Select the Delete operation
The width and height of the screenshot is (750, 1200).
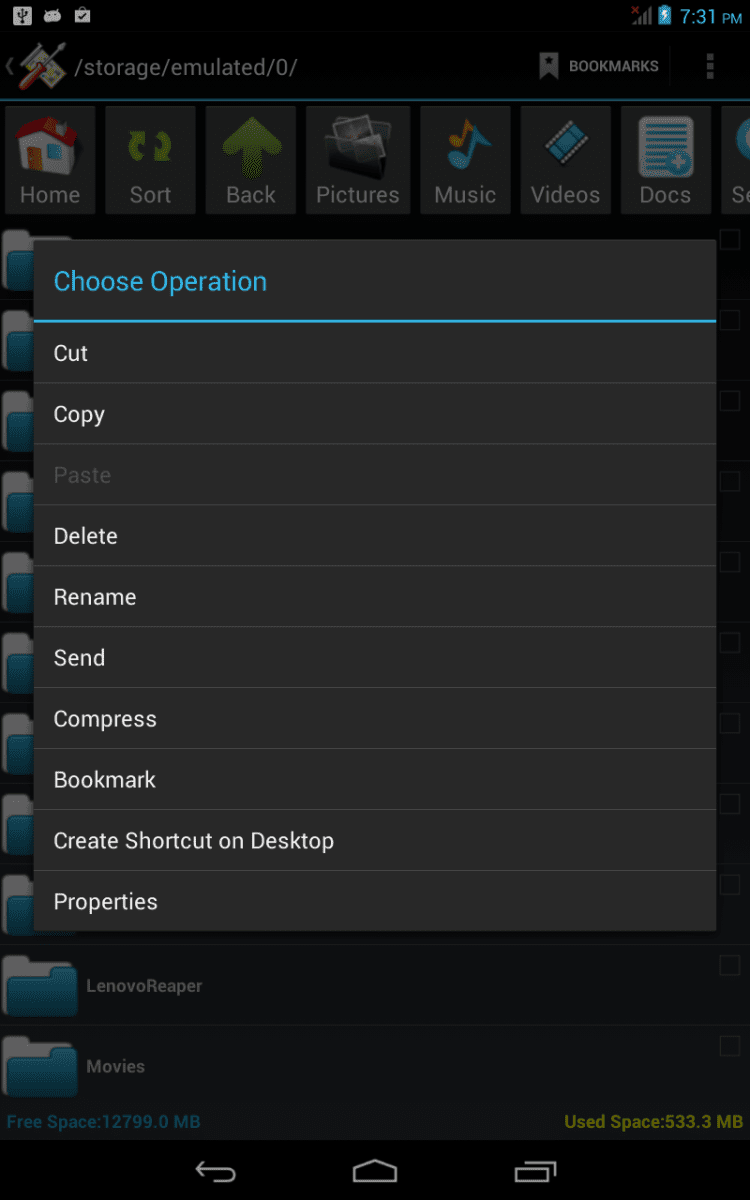point(374,536)
